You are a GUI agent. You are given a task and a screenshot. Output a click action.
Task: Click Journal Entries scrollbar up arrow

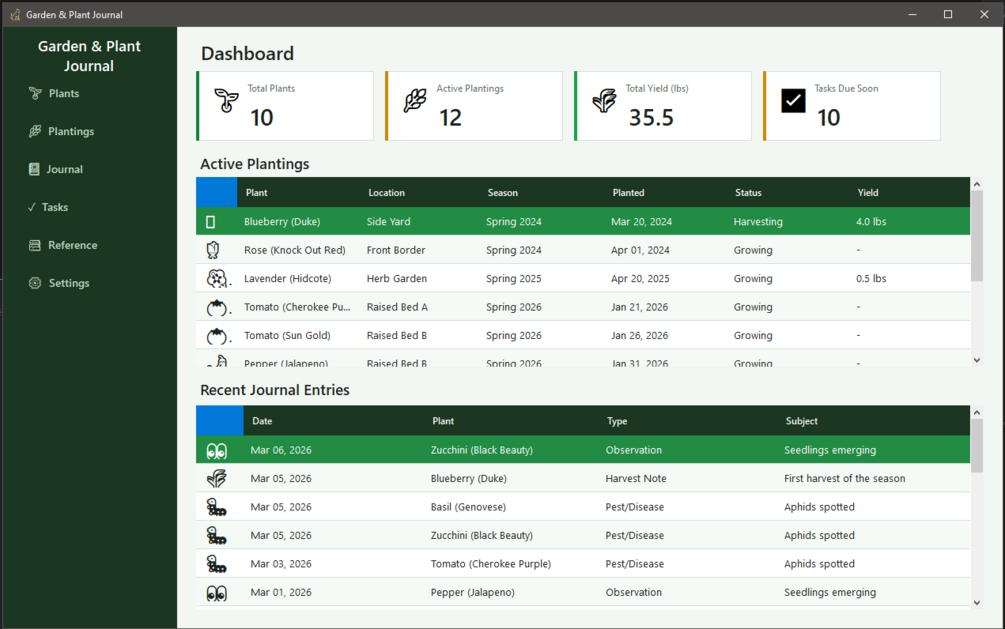pos(977,412)
